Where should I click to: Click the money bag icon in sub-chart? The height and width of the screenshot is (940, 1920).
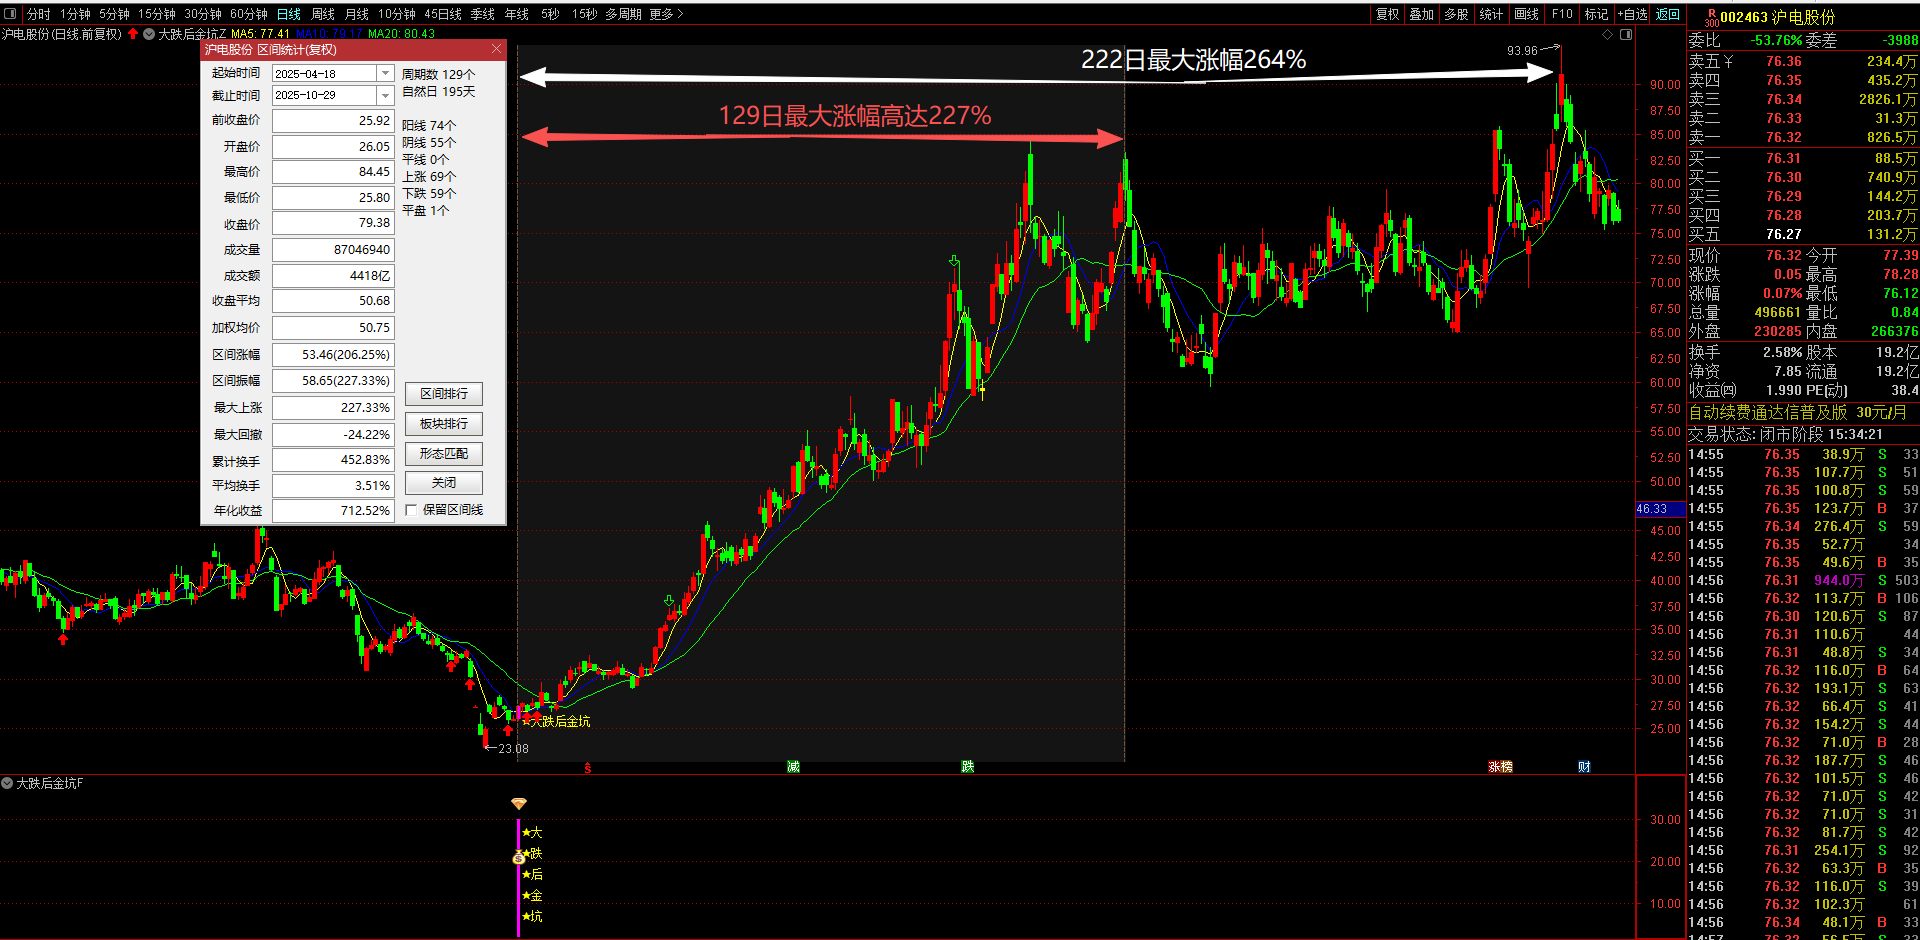pos(518,857)
